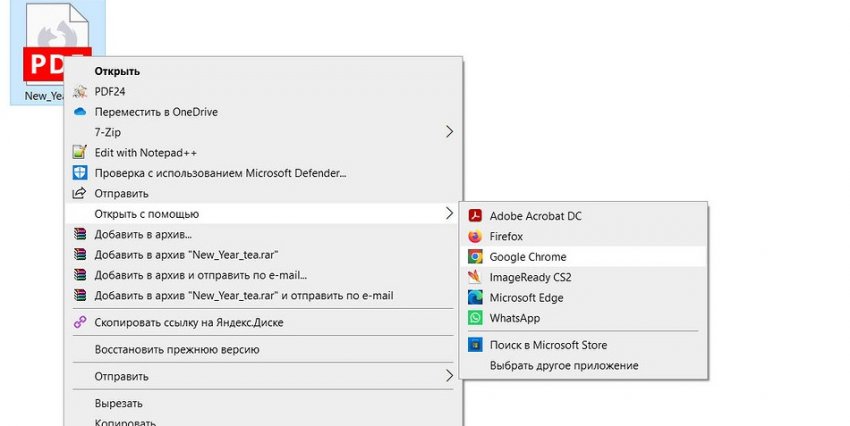Expand the lower 'Отправить' submenu arrow
The height and width of the screenshot is (426, 850).
tap(449, 376)
